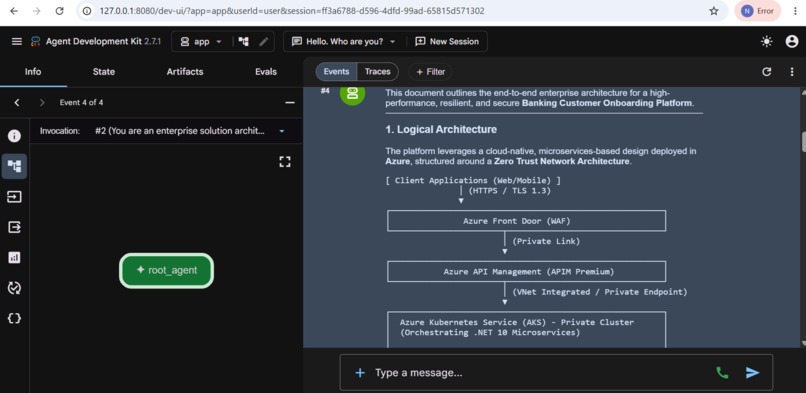This screenshot has height=393, width=806.
Task: Select the Traces view toggle
Action: [x=378, y=72]
